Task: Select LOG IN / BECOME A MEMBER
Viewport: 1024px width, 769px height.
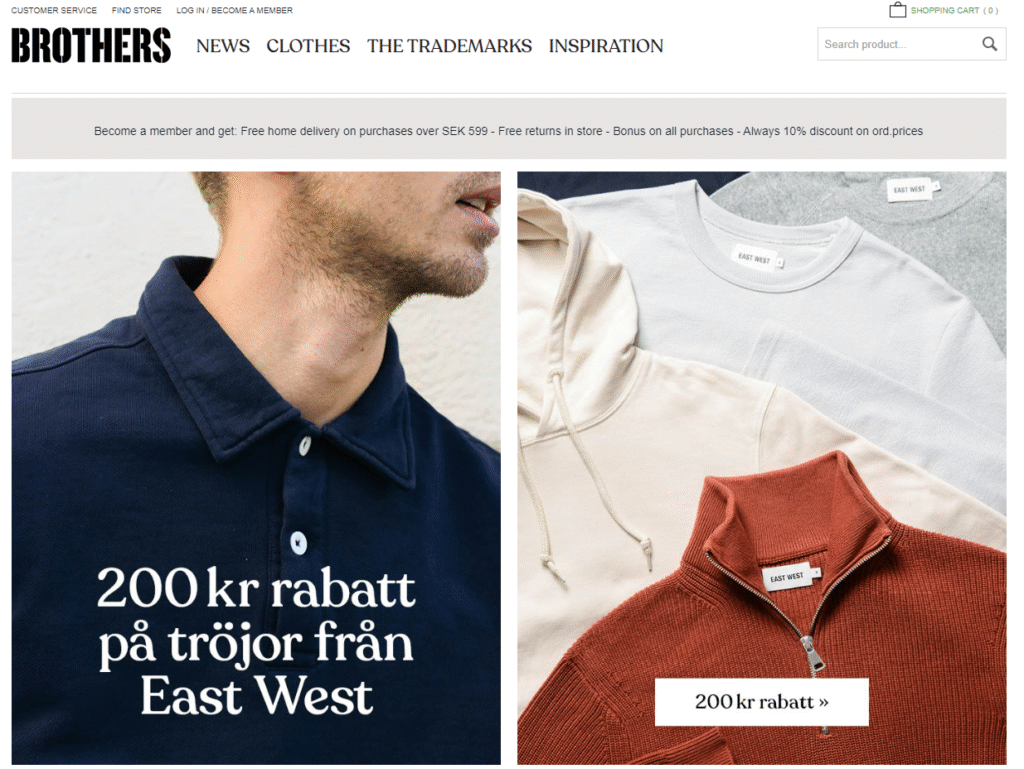Action: 234,10
